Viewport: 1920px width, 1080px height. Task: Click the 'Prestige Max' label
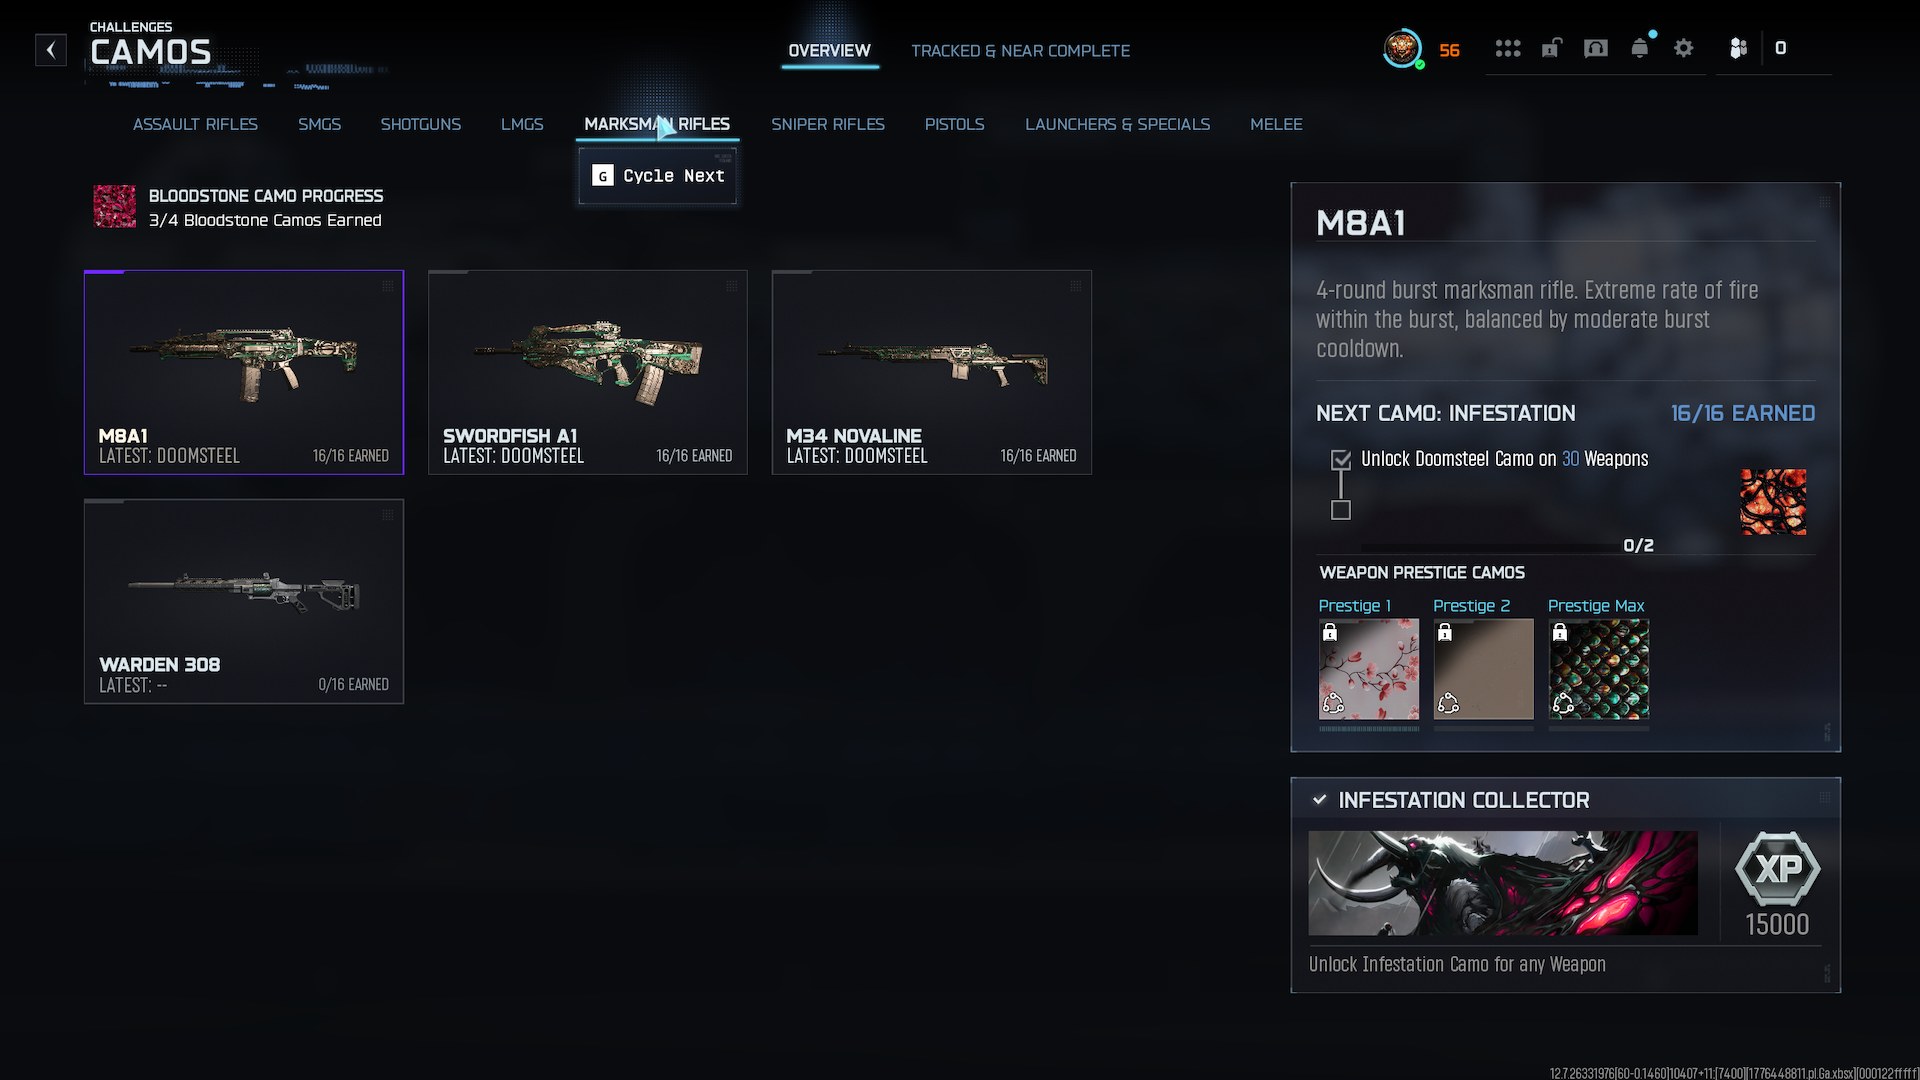1596,606
